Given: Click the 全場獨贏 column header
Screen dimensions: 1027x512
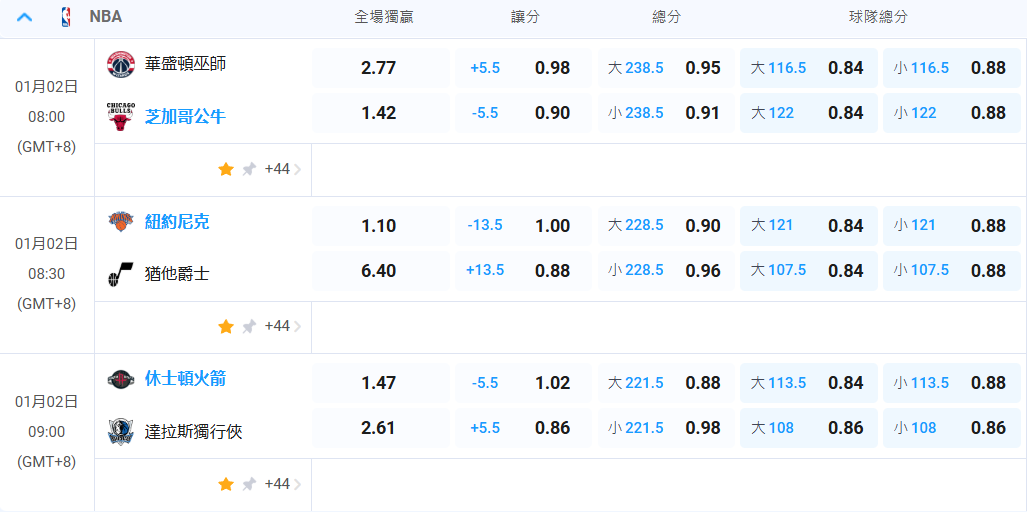Looking at the screenshot, I should point(384,18).
